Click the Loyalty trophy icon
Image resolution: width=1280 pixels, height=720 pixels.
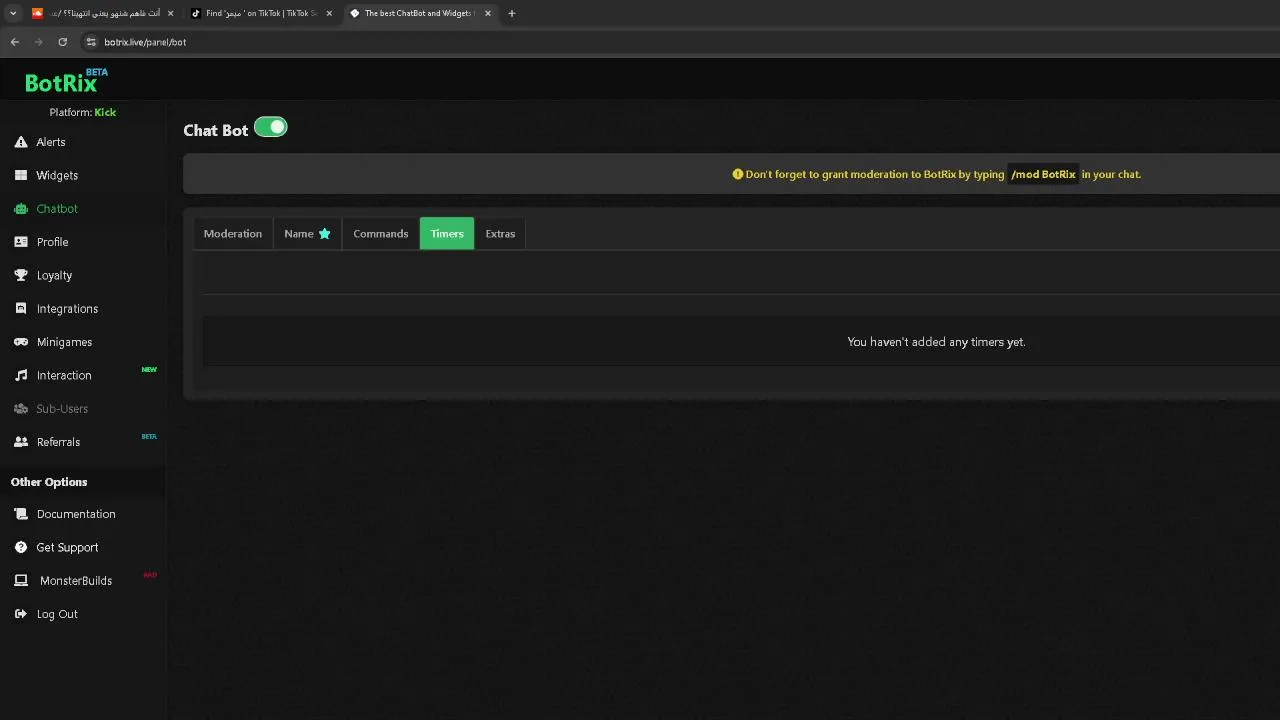click(21, 275)
